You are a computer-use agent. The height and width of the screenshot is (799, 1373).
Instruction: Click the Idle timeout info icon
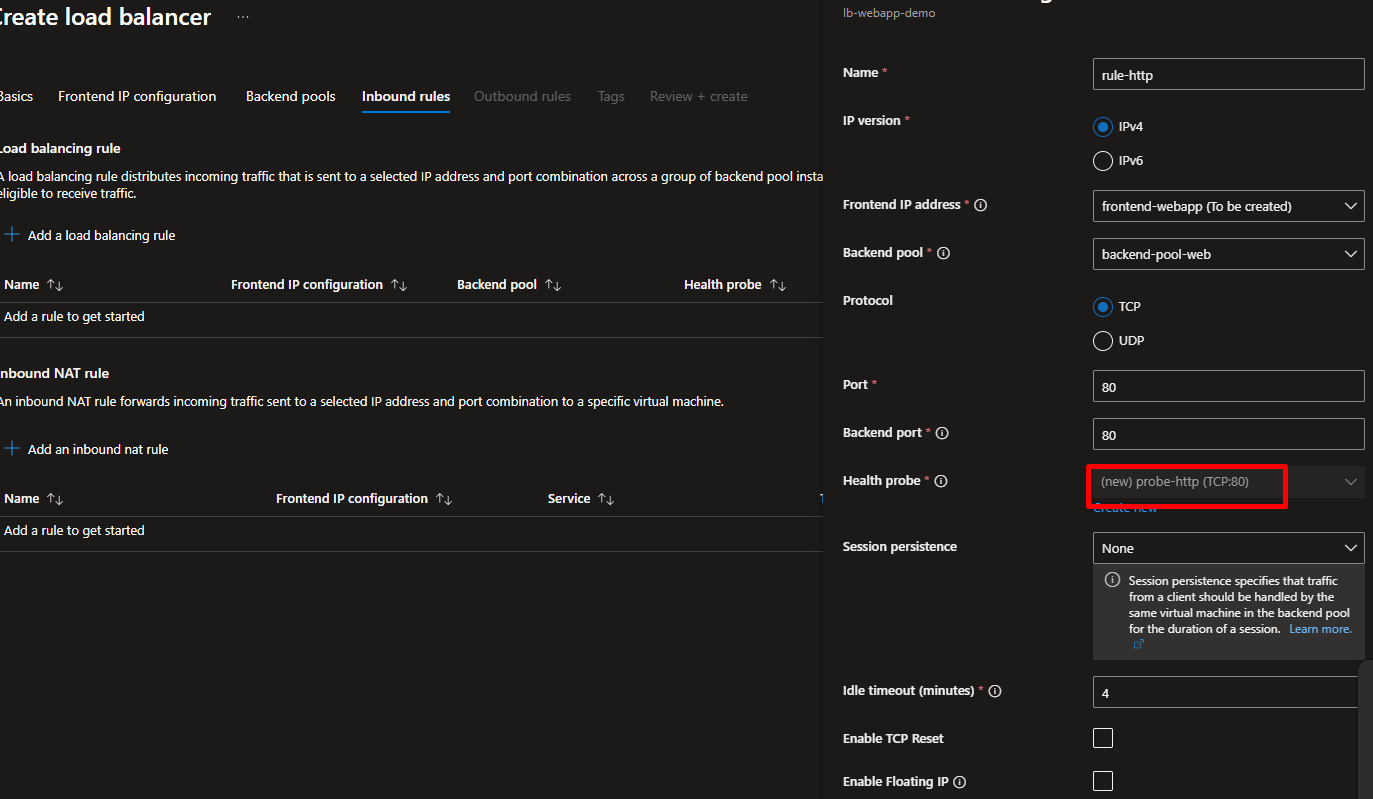click(x=995, y=691)
